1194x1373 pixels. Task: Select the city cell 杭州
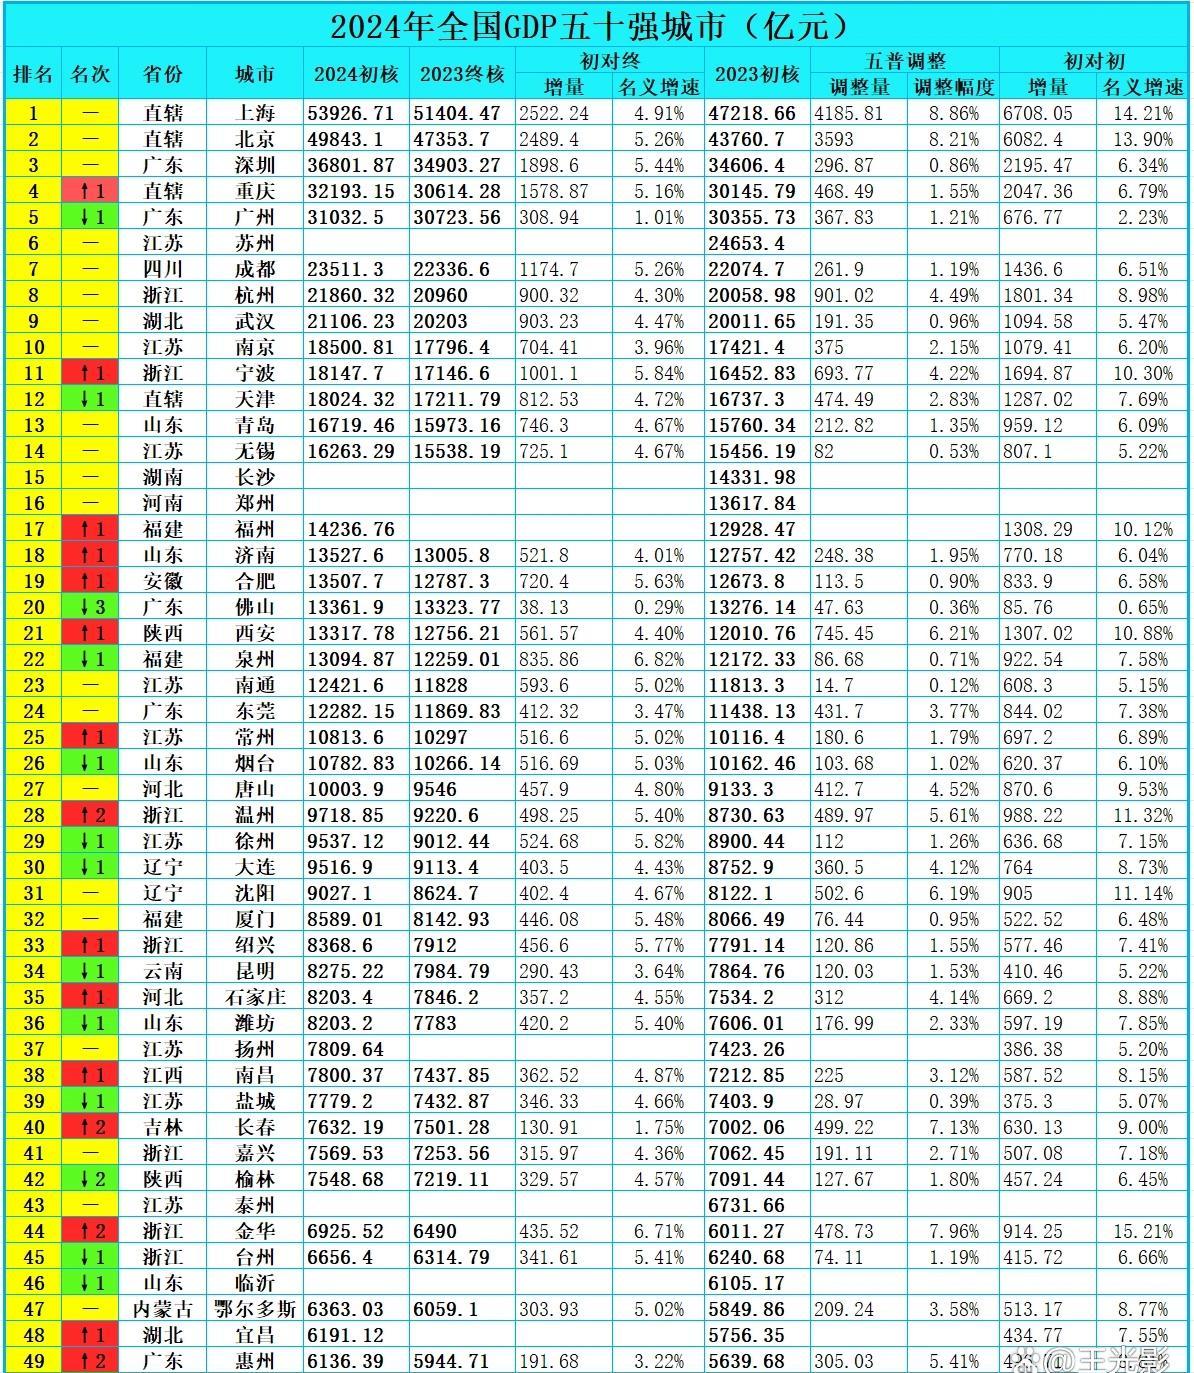coord(255,295)
